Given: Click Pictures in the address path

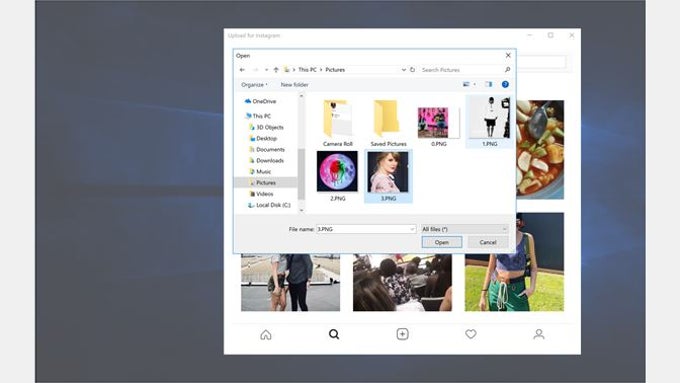Looking at the screenshot, I should (335, 69).
